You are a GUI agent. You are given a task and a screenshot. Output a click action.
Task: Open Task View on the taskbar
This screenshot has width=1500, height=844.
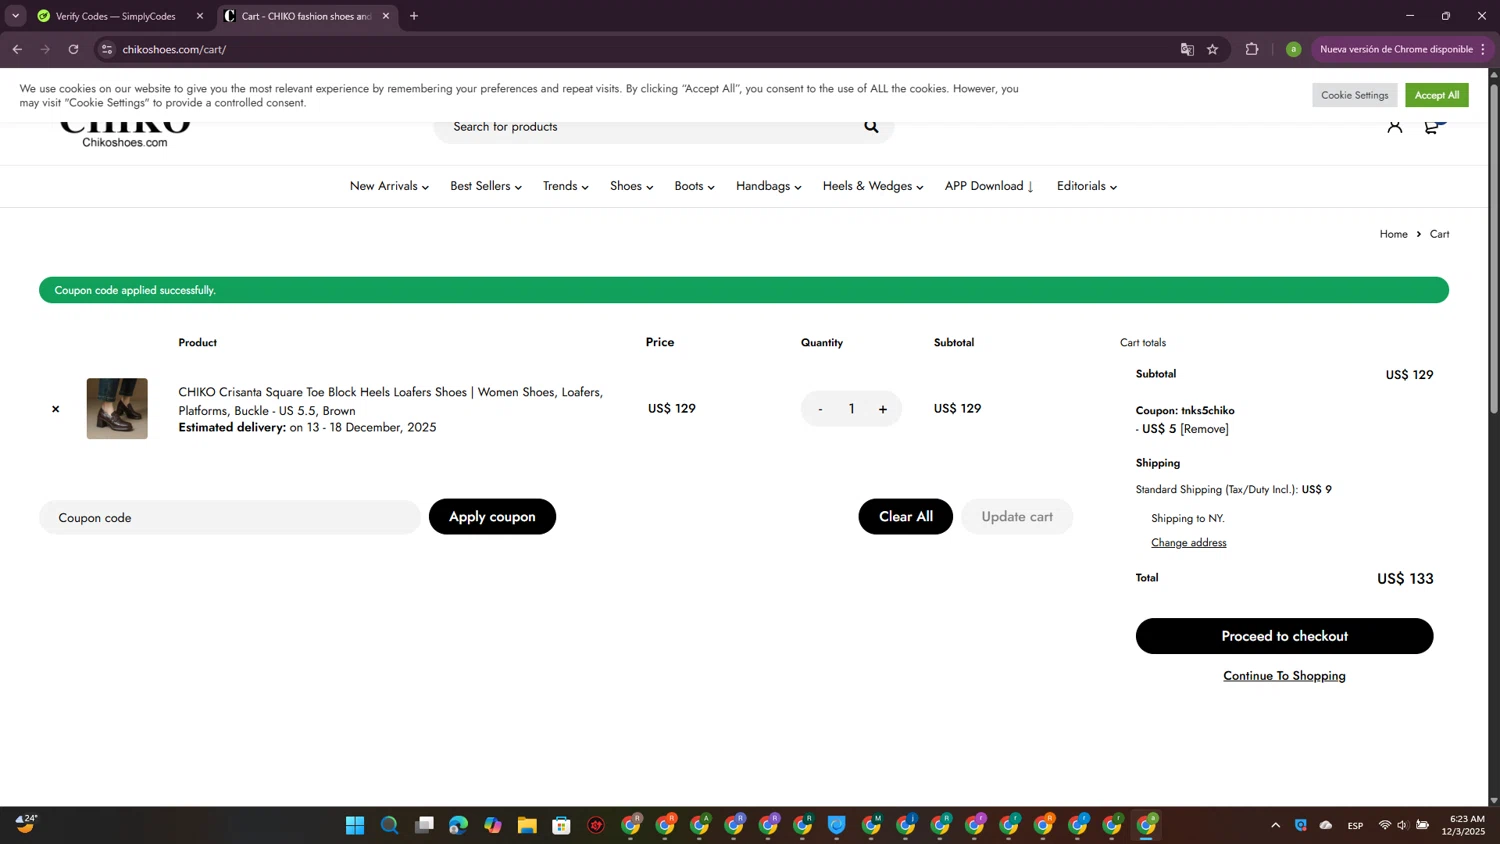pos(424,825)
